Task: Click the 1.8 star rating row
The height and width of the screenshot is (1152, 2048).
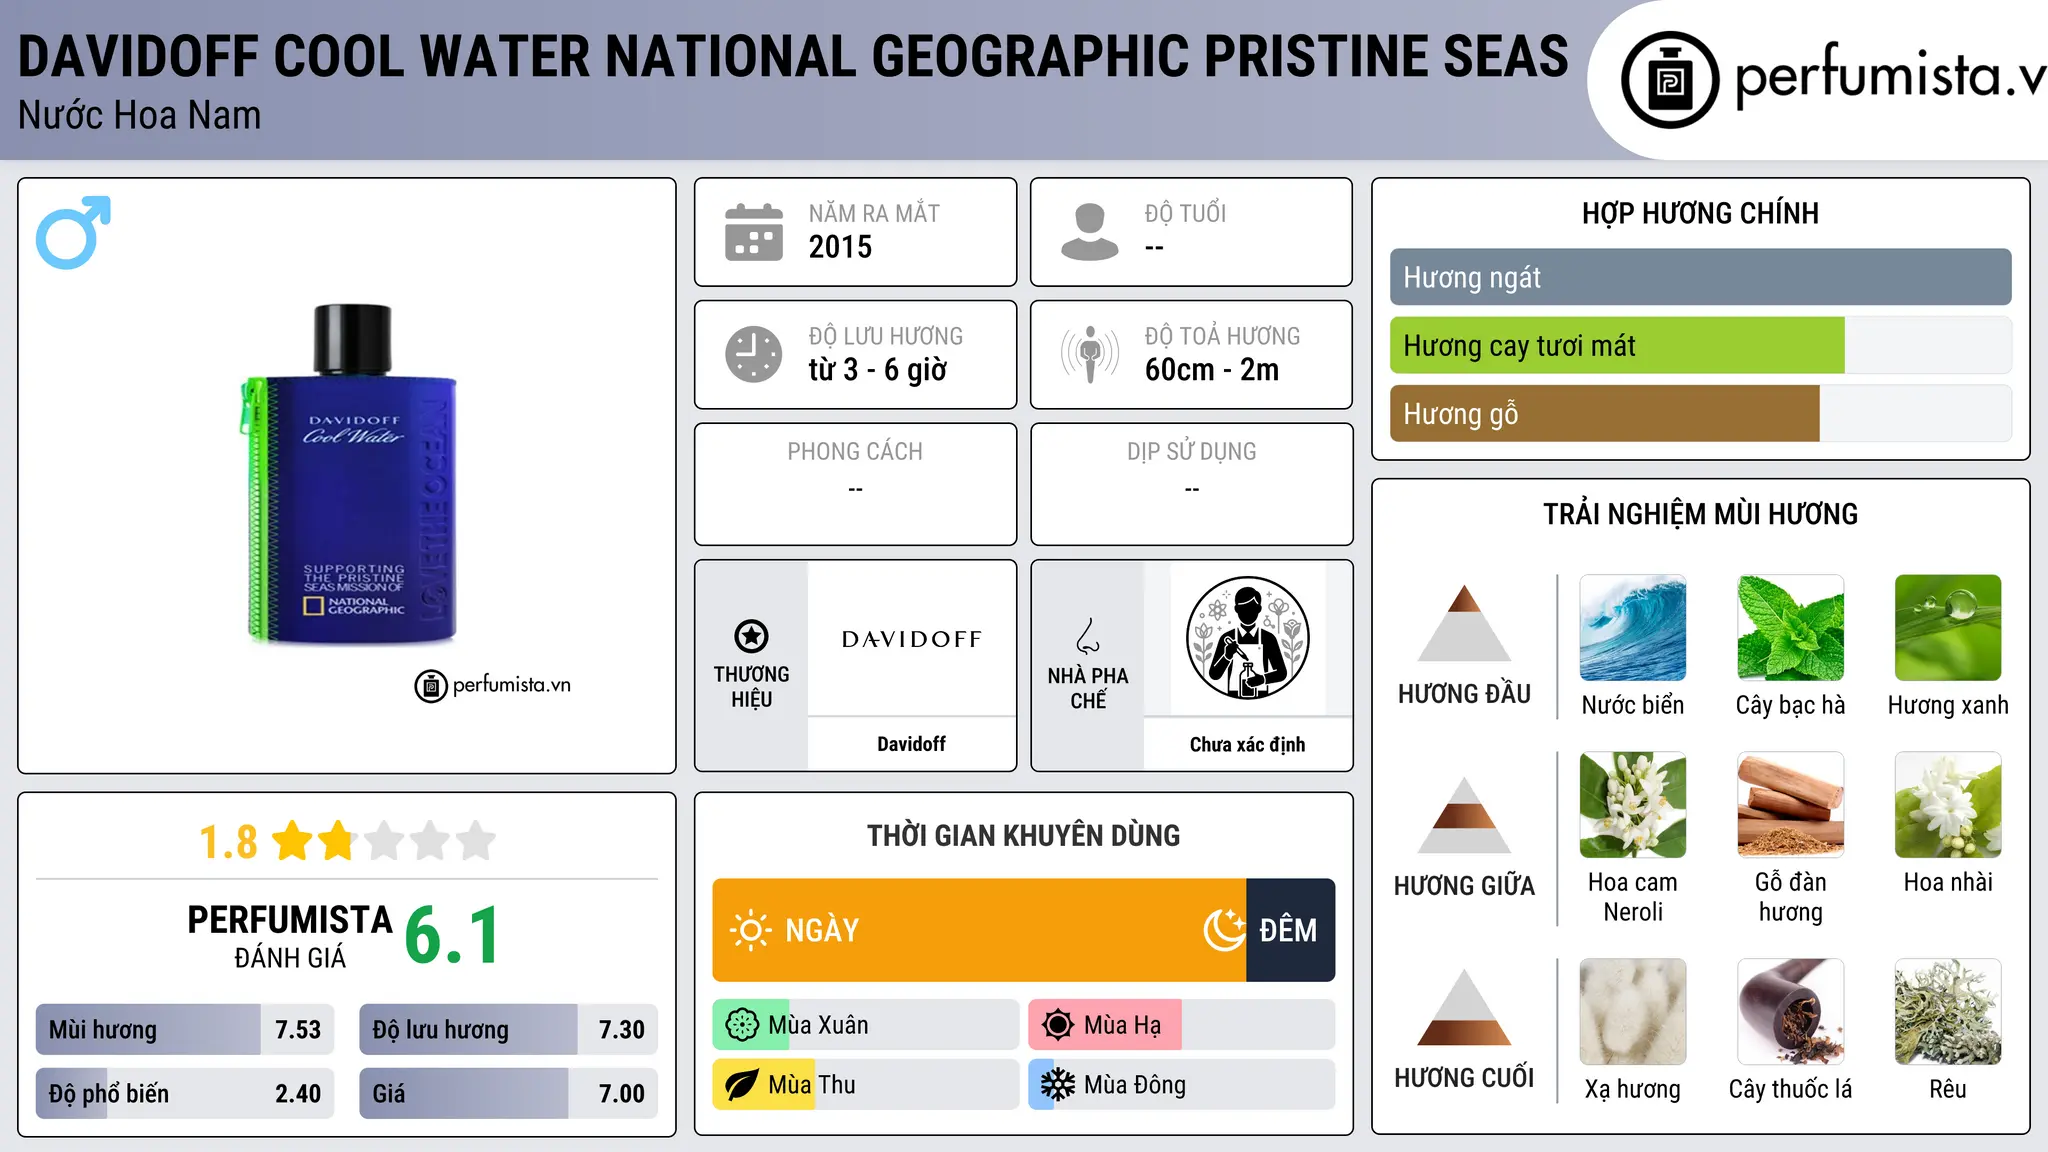Action: [x=347, y=841]
